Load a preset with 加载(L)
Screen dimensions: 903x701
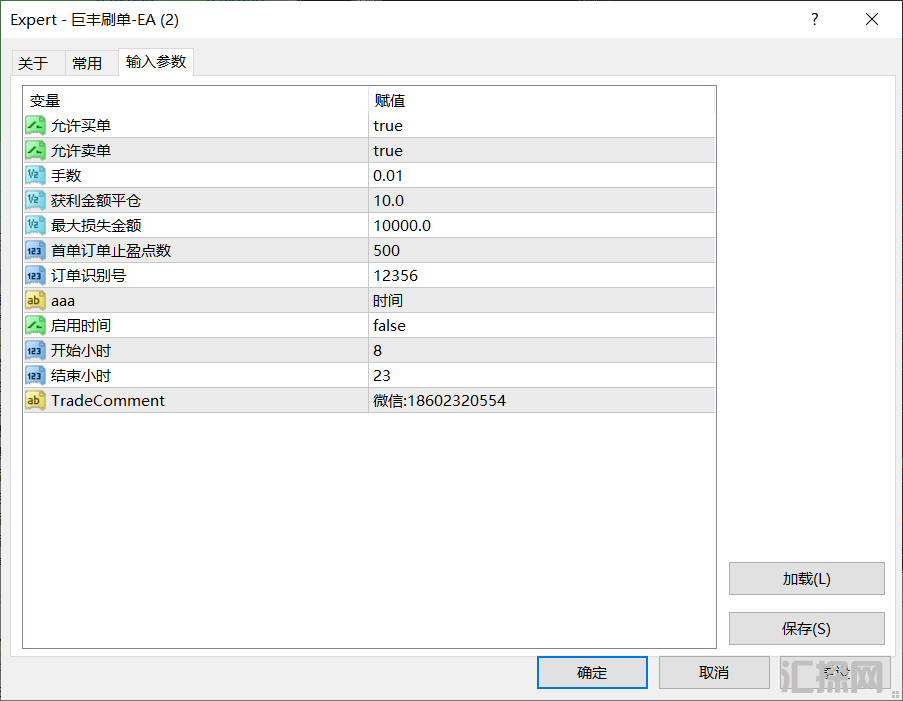pyautogui.click(x=806, y=578)
